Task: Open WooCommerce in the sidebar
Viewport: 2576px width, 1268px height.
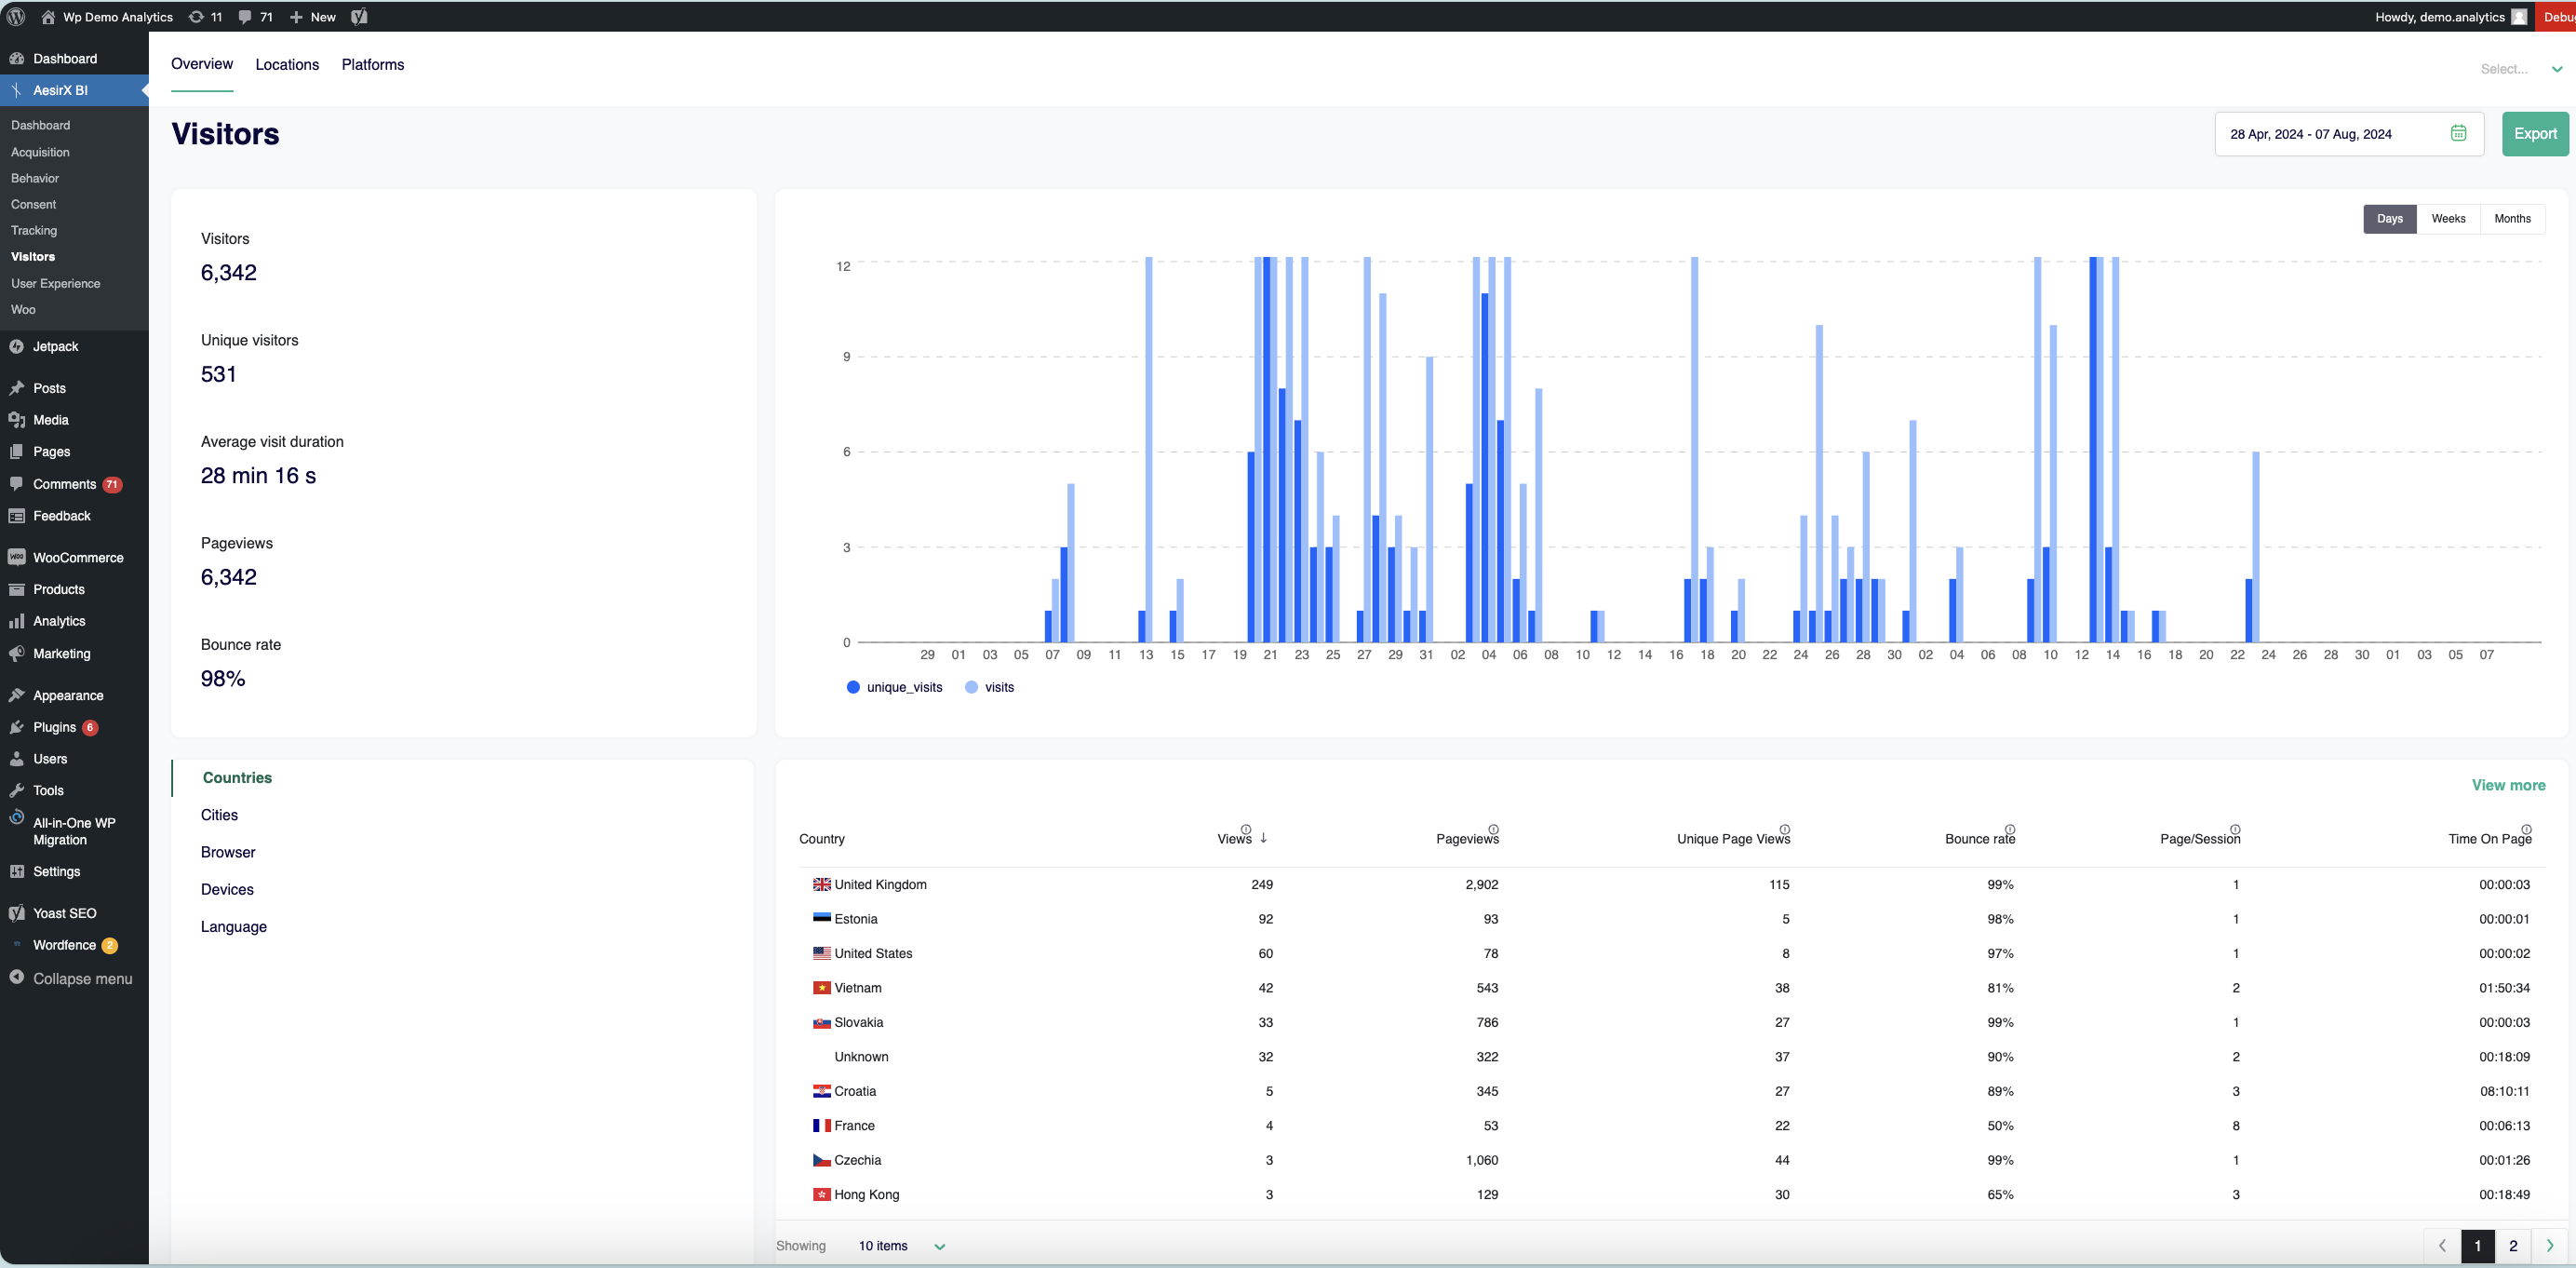Action: tap(74, 557)
